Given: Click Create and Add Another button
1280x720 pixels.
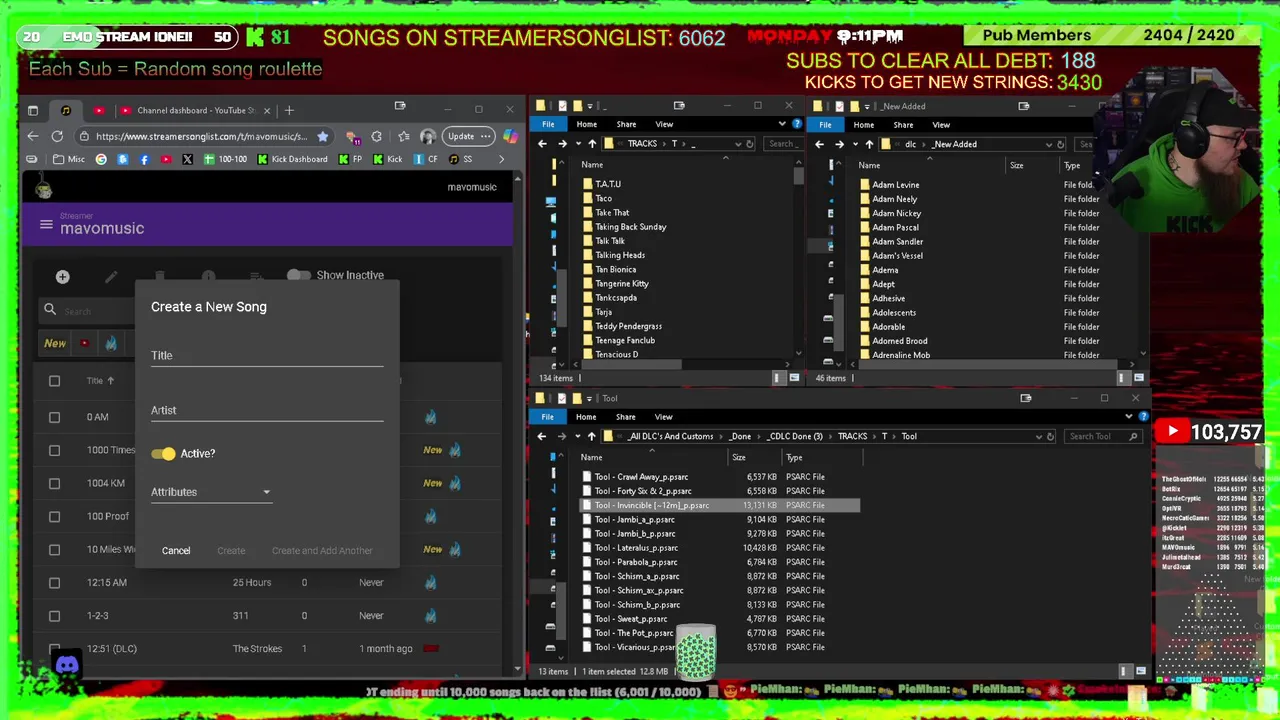Looking at the screenshot, I should (x=322, y=550).
